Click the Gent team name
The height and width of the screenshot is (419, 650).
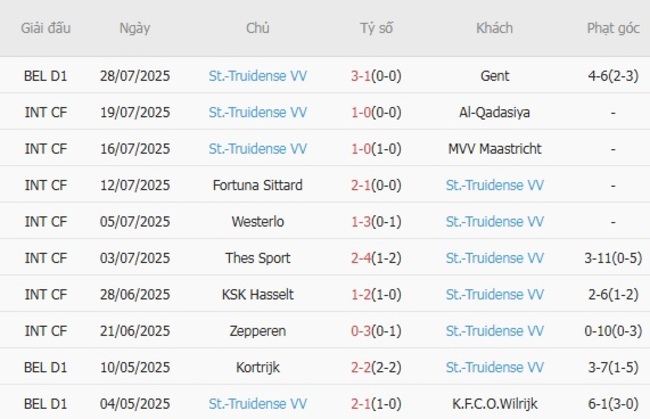click(x=494, y=76)
